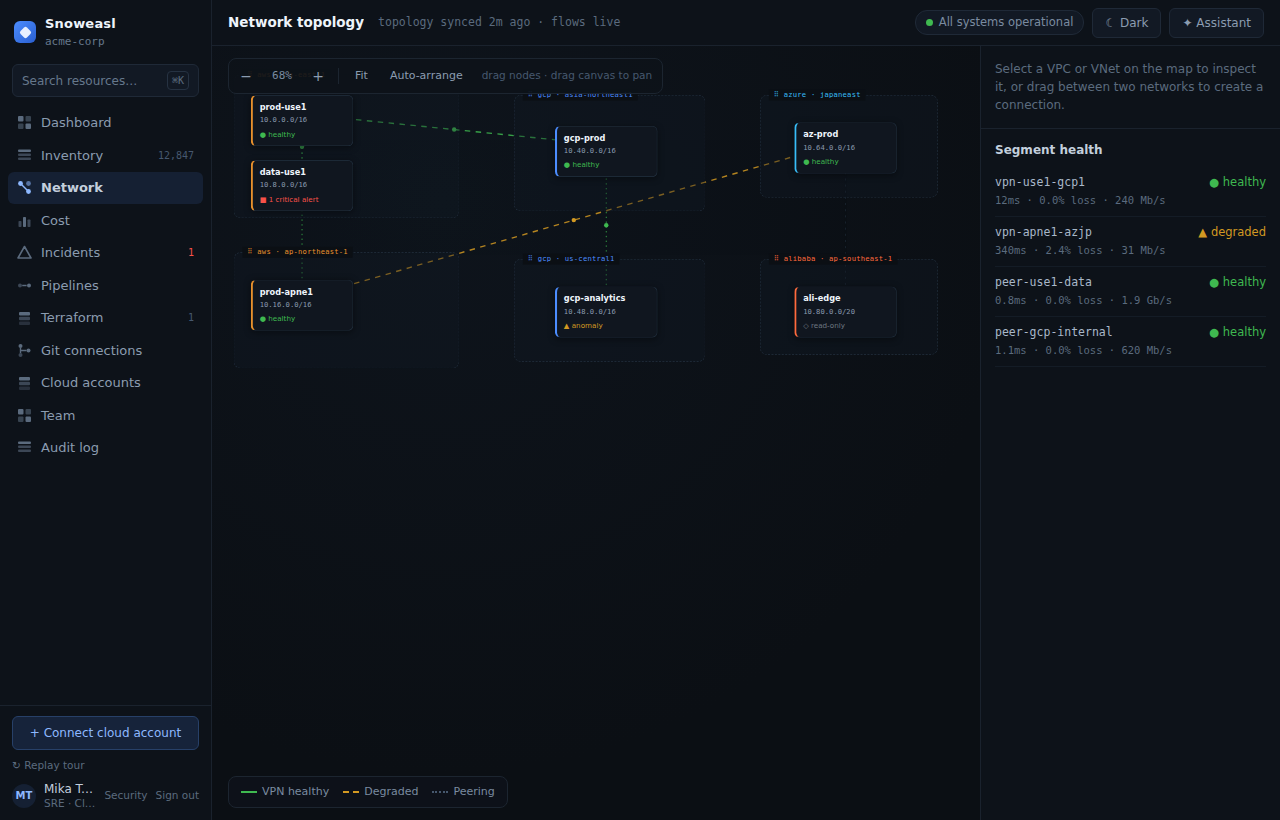The width and height of the screenshot is (1280, 820).
Task: Zoom out with the minus icon
Action: [x=246, y=76]
